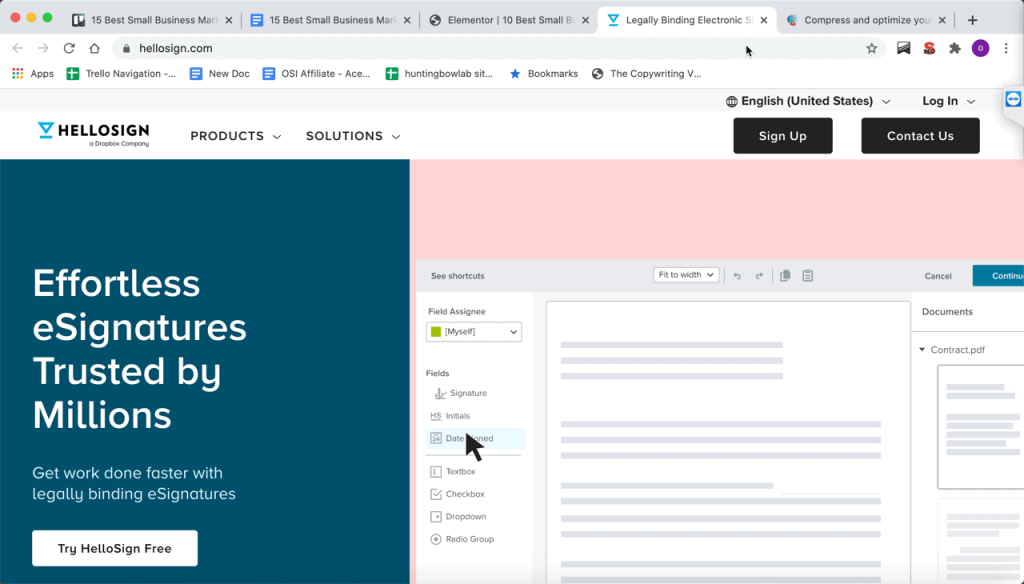The width and height of the screenshot is (1024, 584).
Task: Select the Date Signed field
Action: [474, 438]
